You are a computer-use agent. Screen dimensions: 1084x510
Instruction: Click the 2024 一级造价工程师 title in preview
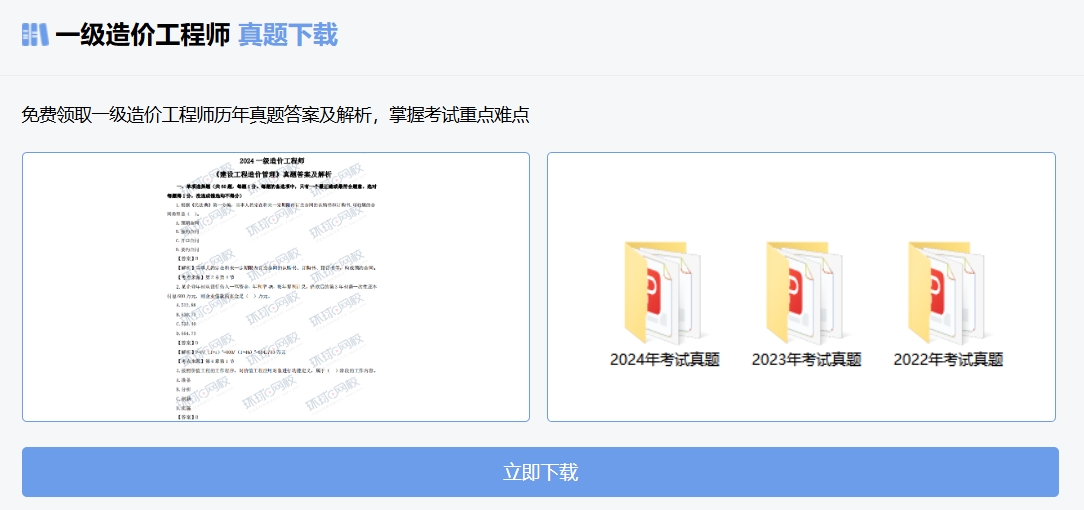pos(272,161)
